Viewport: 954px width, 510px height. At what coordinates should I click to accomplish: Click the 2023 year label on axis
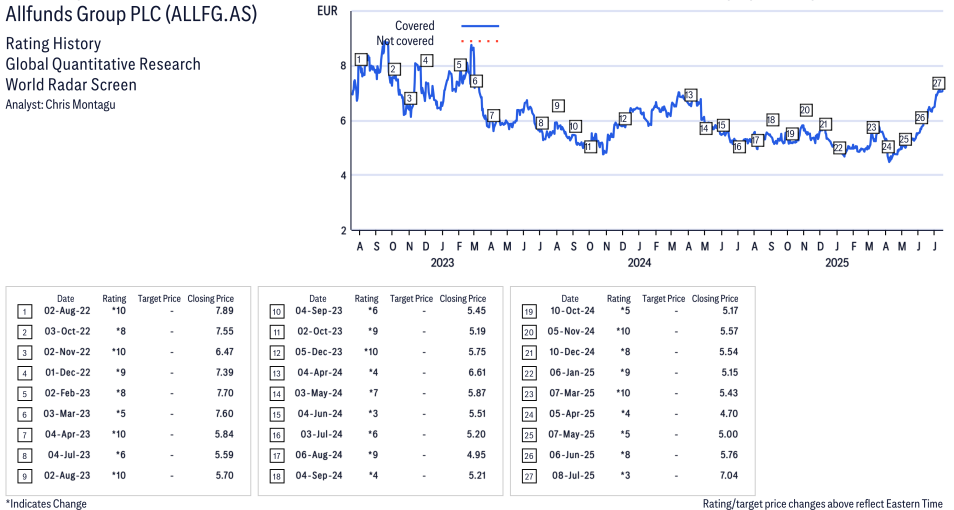click(442, 262)
